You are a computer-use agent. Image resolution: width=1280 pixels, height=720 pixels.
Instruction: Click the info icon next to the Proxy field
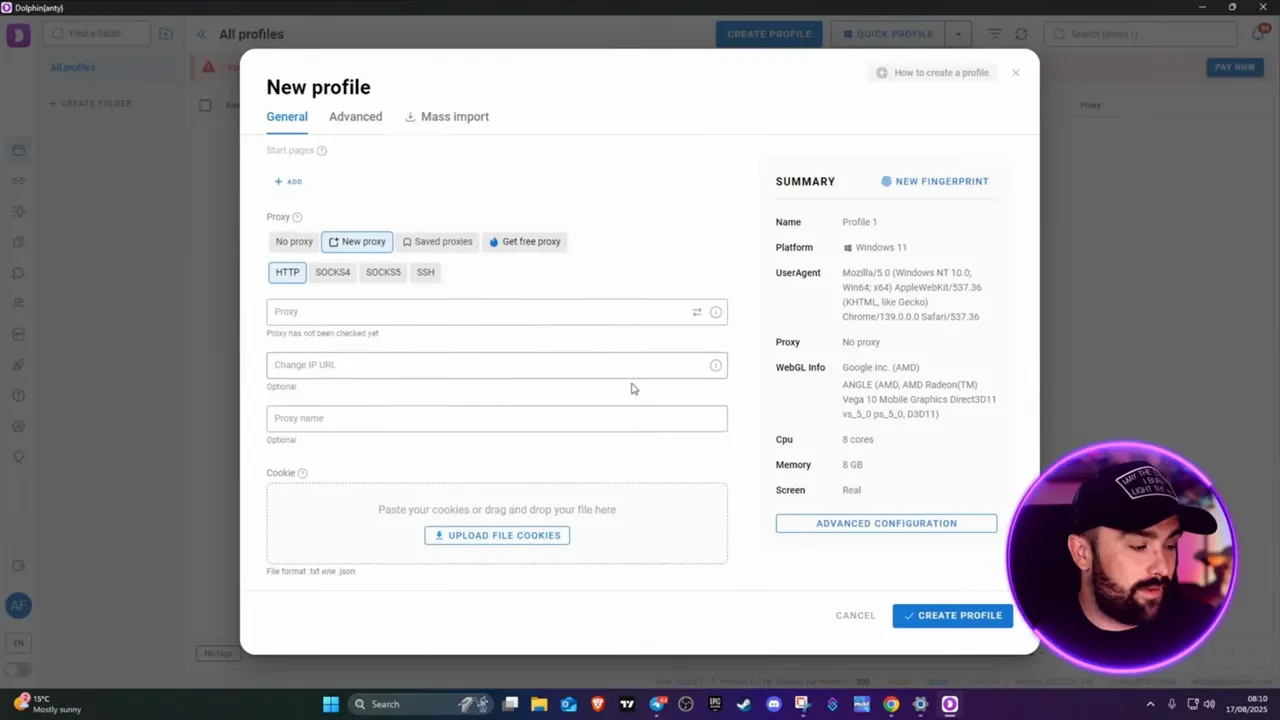(716, 311)
